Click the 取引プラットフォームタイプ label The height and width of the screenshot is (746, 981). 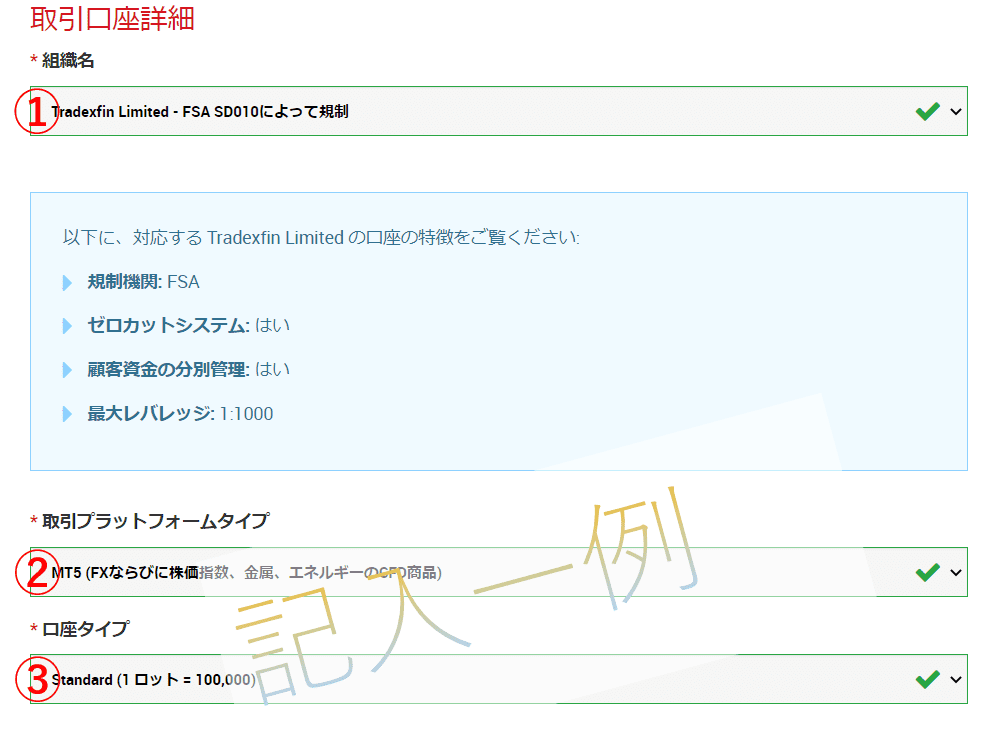coord(155,521)
